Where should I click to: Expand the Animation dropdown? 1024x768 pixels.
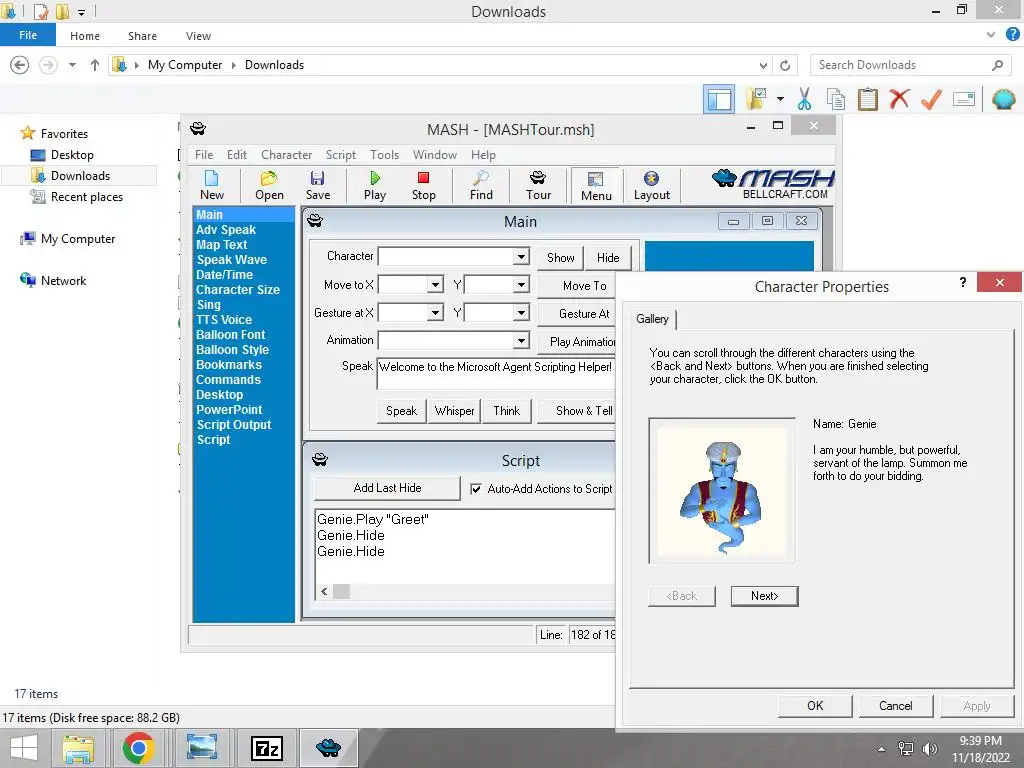coord(520,340)
